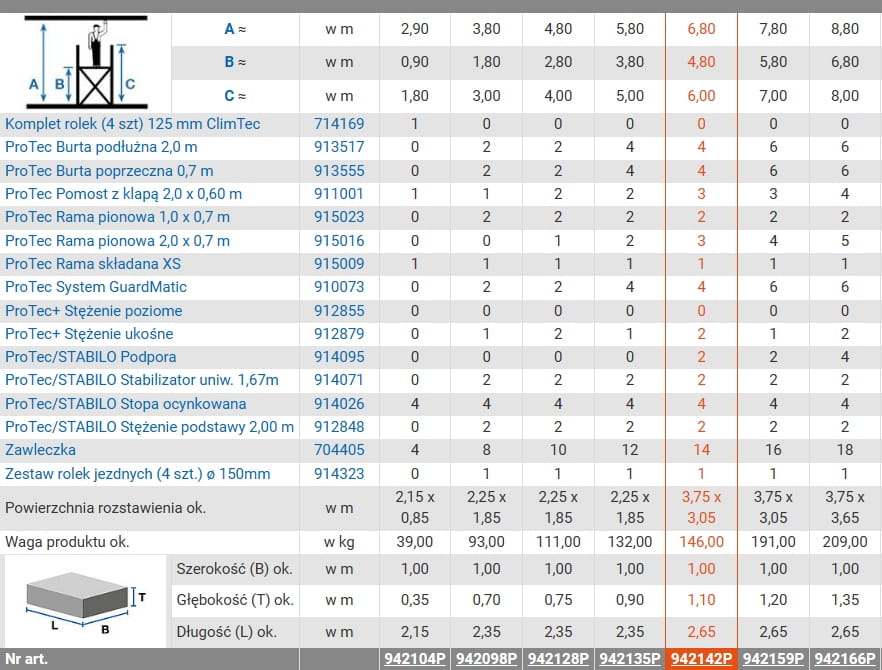Viewport: 882px width, 670px height.
Task: Click the scaffold height diagram image
Action: click(x=85, y=62)
